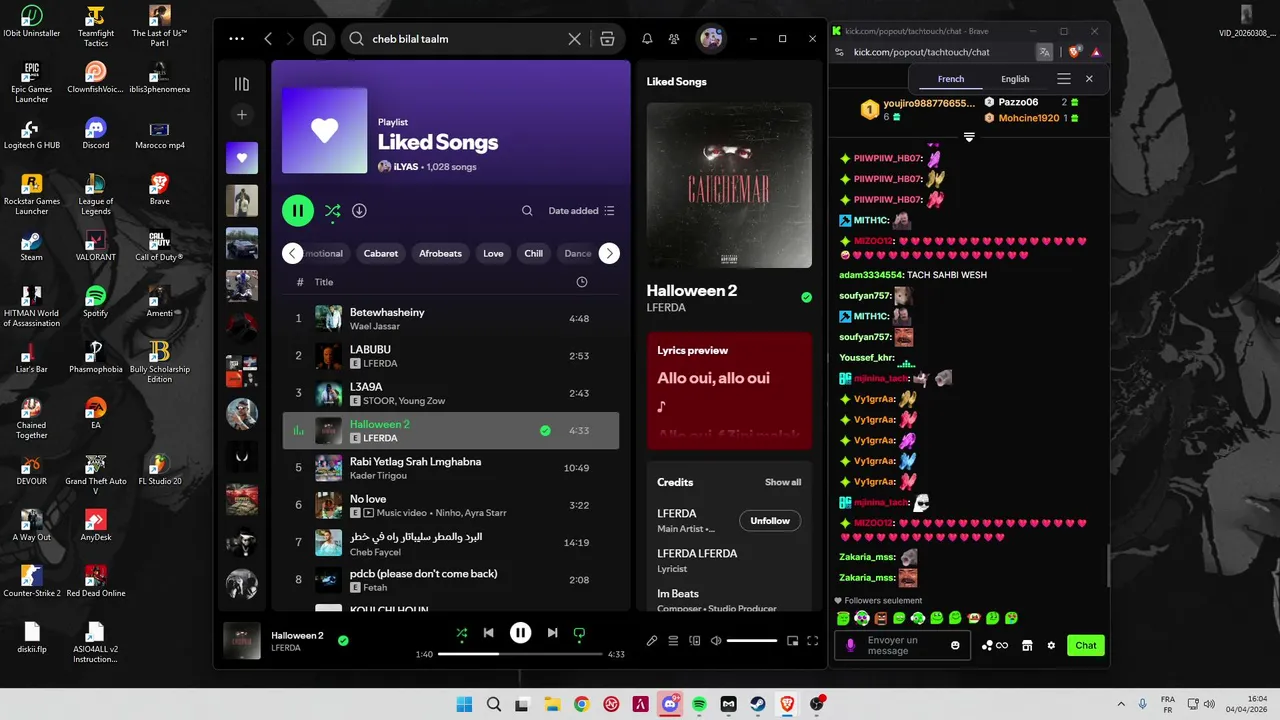Open the Cauchemar album cover in sidebar
1280x720 pixels.
point(729,185)
